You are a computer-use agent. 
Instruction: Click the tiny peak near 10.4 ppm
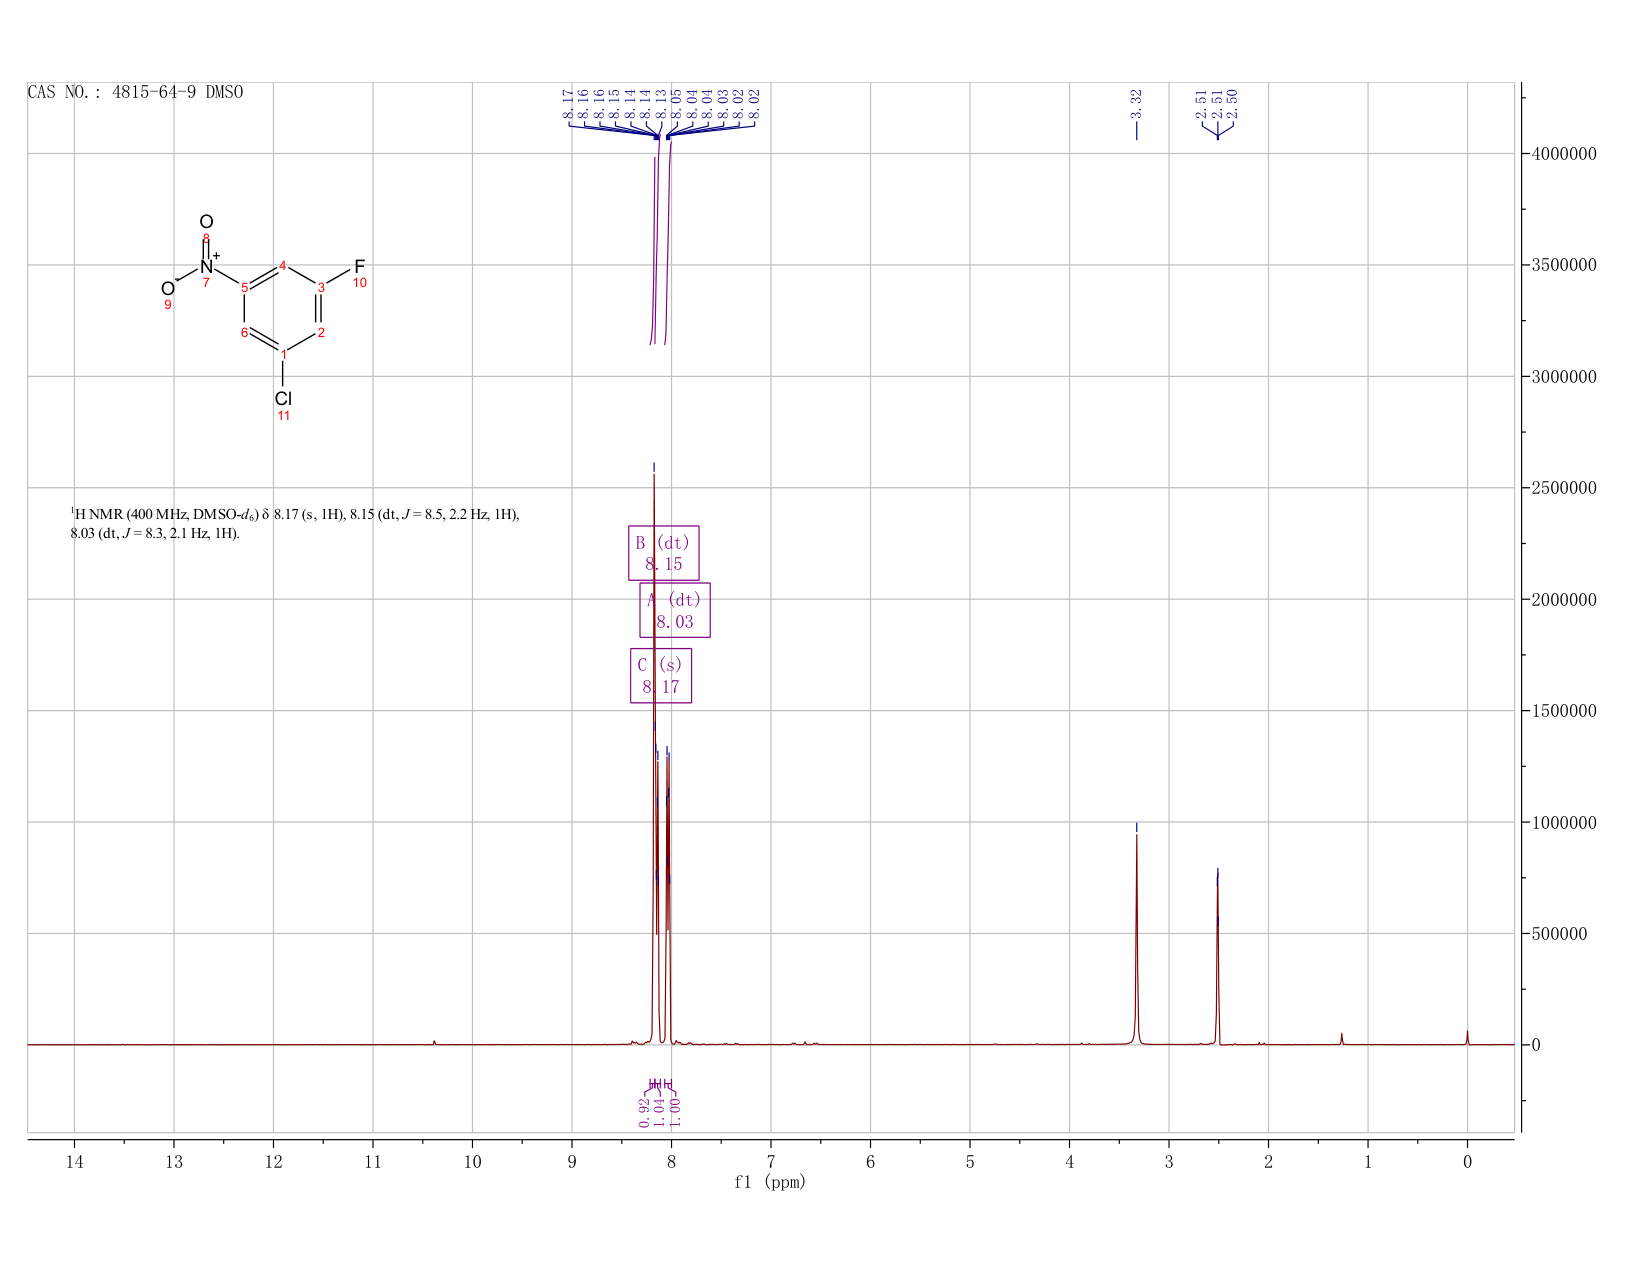pos(434,1042)
